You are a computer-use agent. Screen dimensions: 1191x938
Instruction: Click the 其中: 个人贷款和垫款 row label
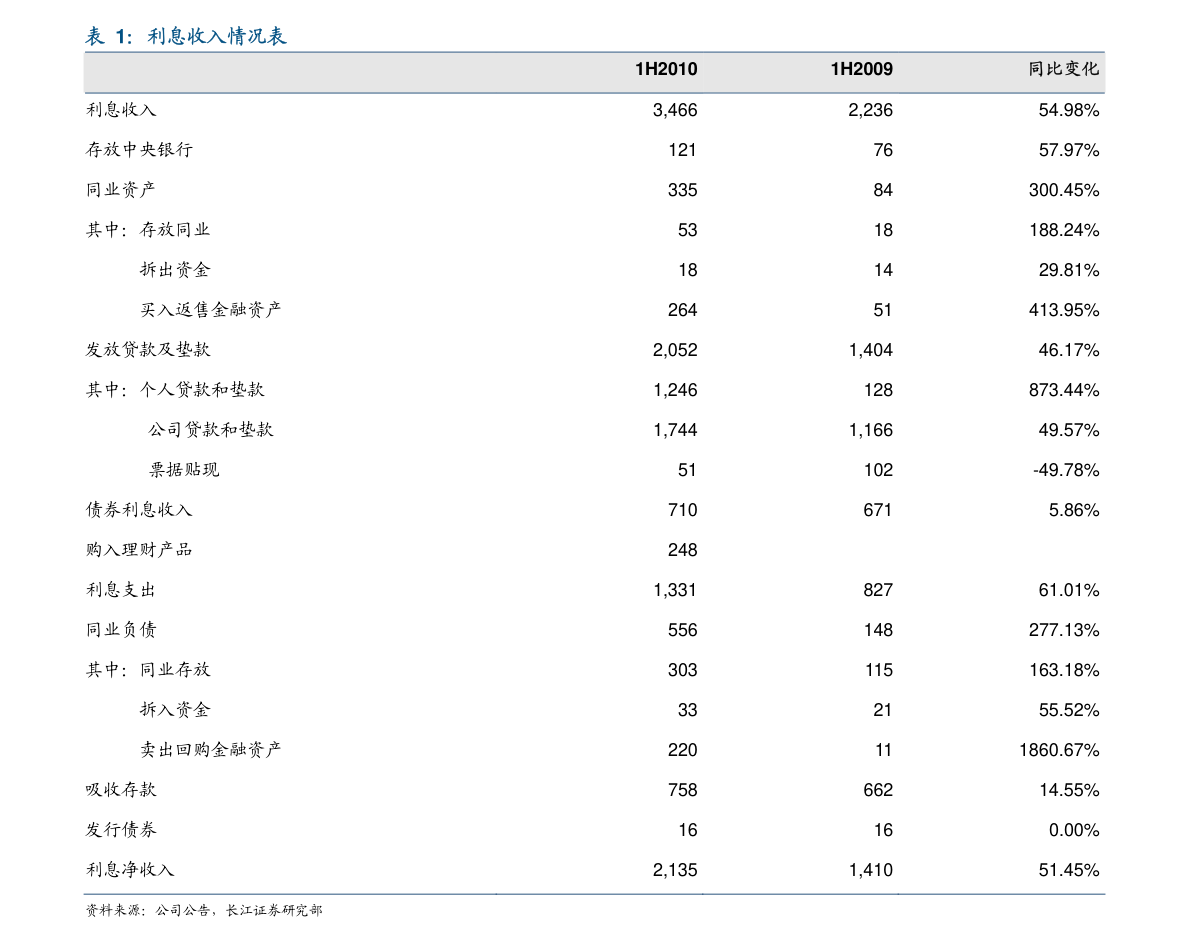[x=175, y=390]
